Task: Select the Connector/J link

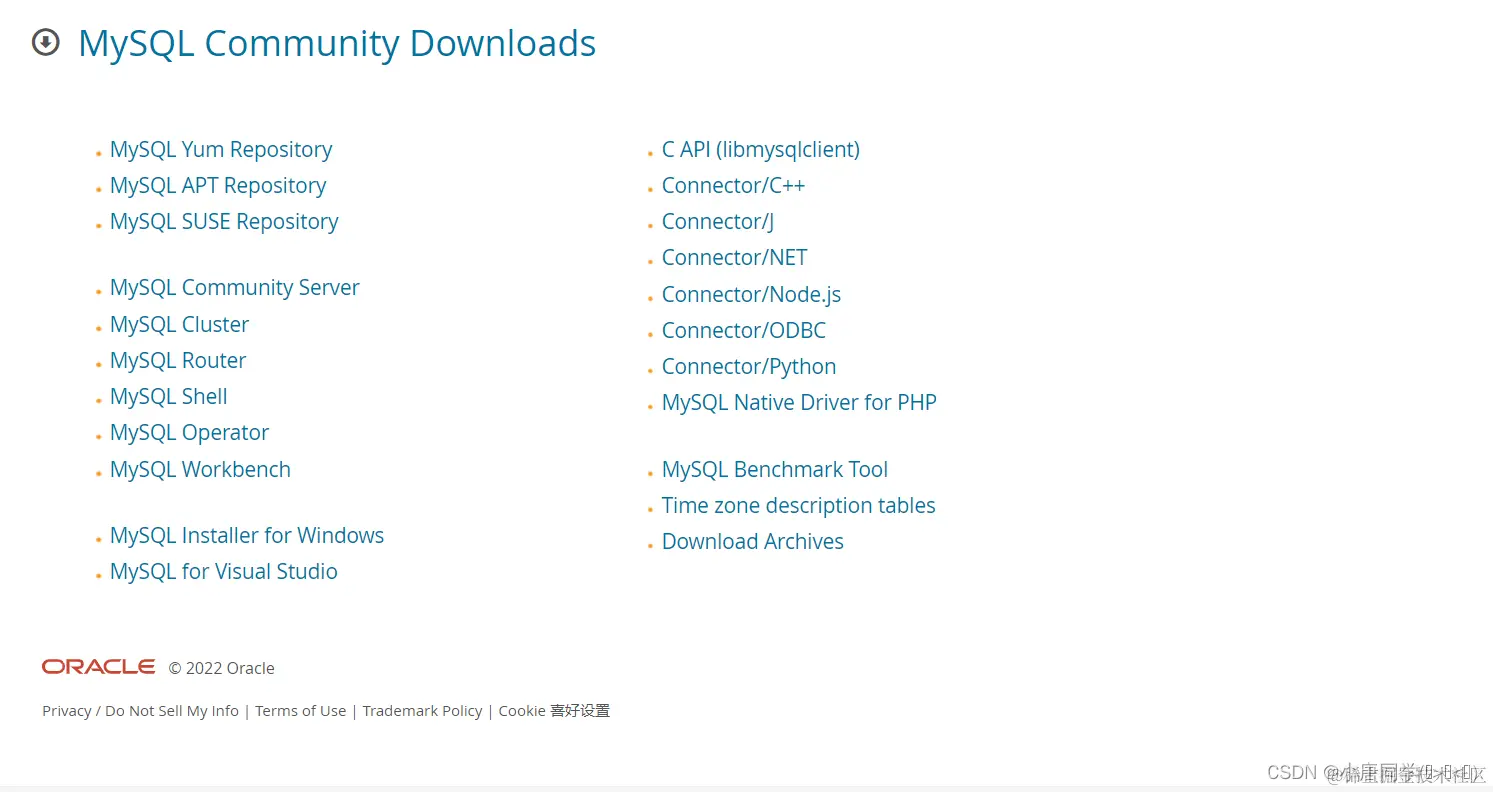Action: tap(718, 221)
